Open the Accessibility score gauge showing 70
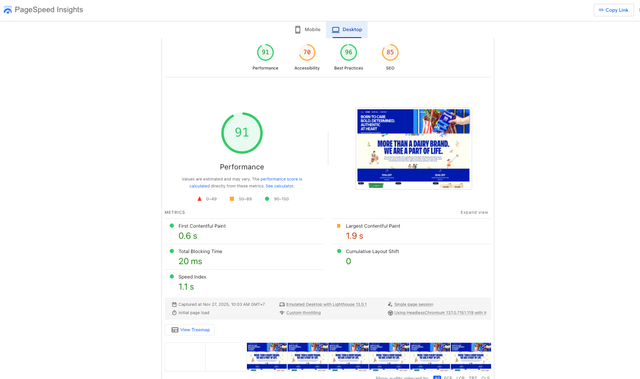 [x=307, y=52]
